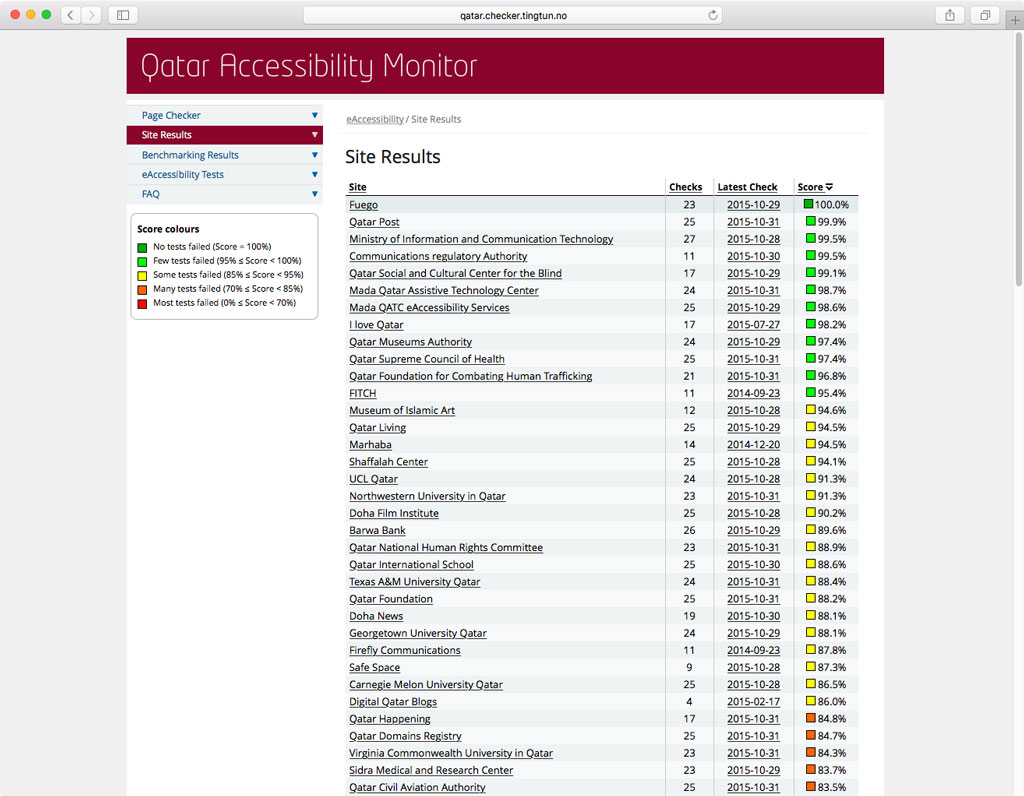Open the FITCH site link
Image resolution: width=1024 pixels, height=796 pixels.
coord(362,393)
